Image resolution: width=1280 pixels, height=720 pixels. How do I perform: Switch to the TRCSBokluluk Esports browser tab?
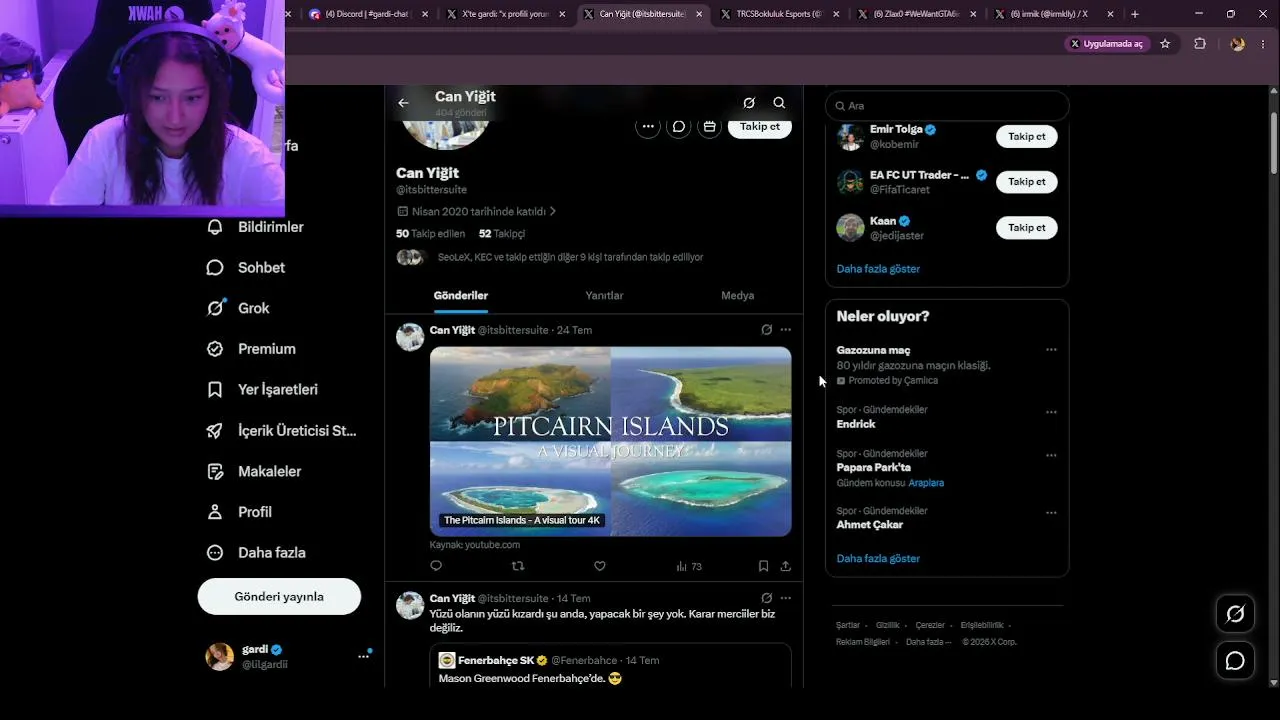(x=779, y=14)
